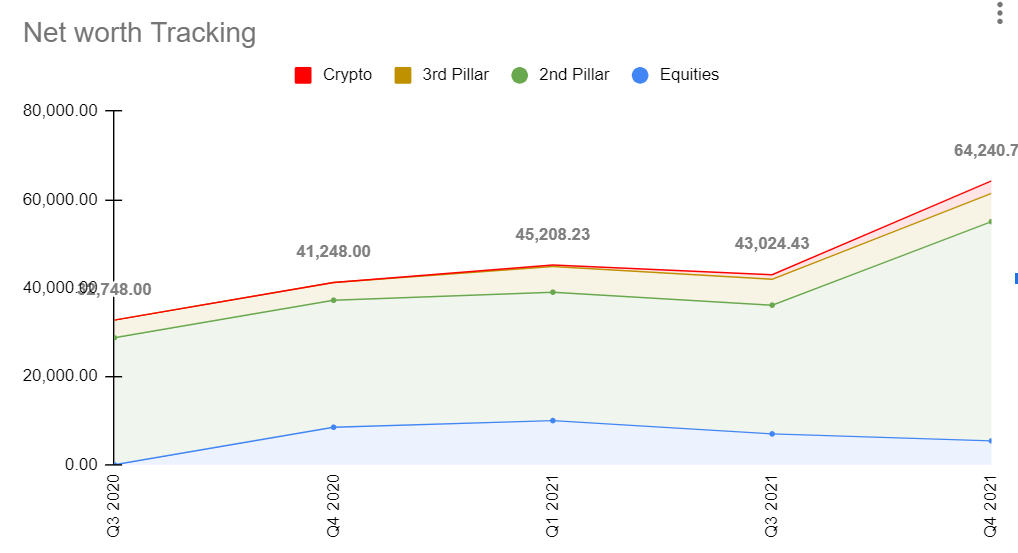The height and width of the screenshot is (553, 1018).
Task: Click the 41,248.00 data label
Action: [x=333, y=252]
